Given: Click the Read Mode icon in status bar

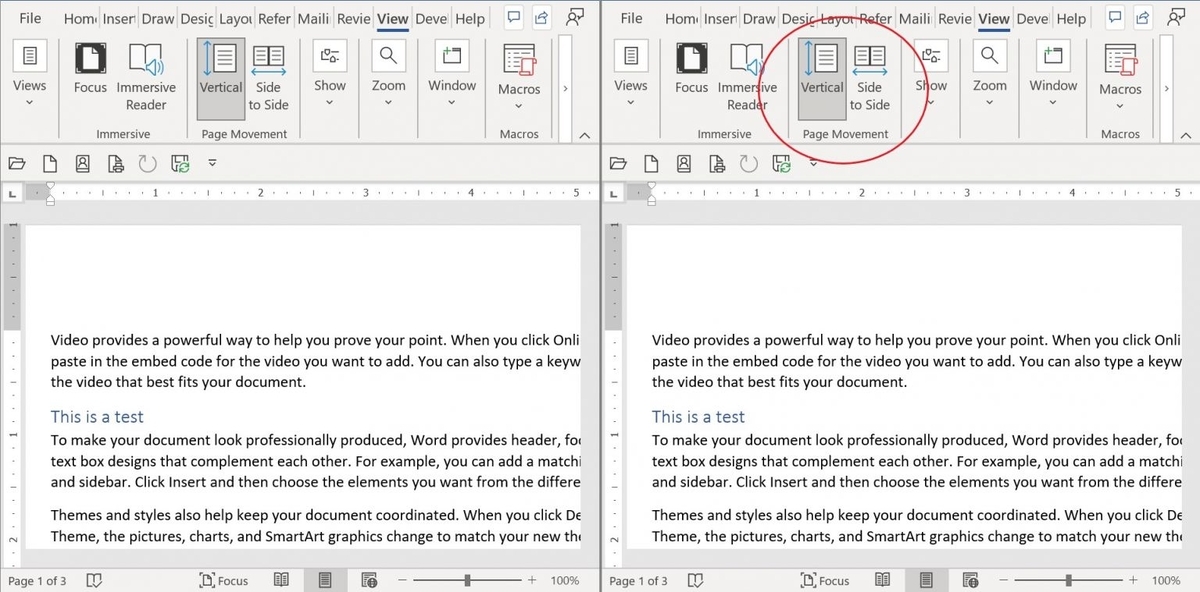Looking at the screenshot, I should pyautogui.click(x=281, y=580).
